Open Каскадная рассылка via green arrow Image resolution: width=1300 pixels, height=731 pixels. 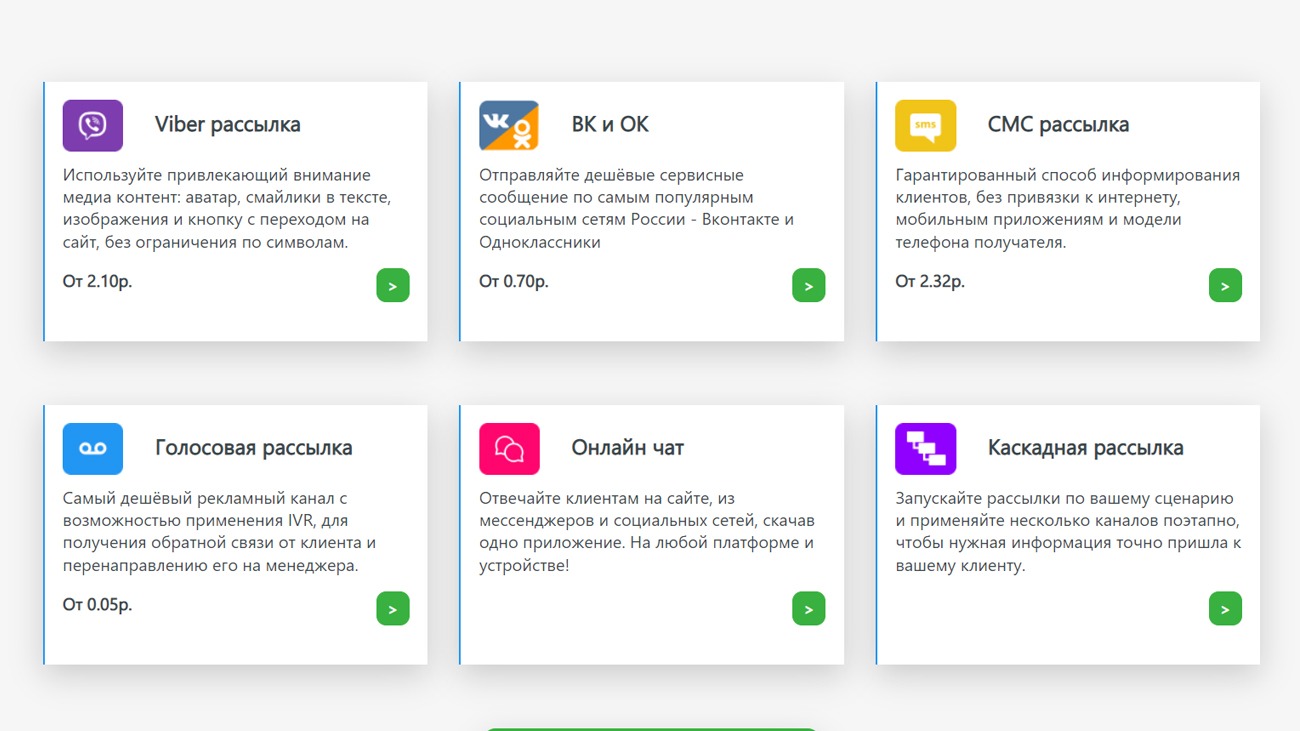click(x=1224, y=609)
